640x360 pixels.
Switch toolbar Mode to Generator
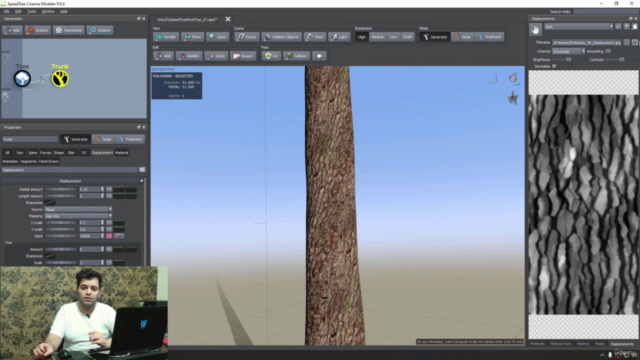(435, 37)
